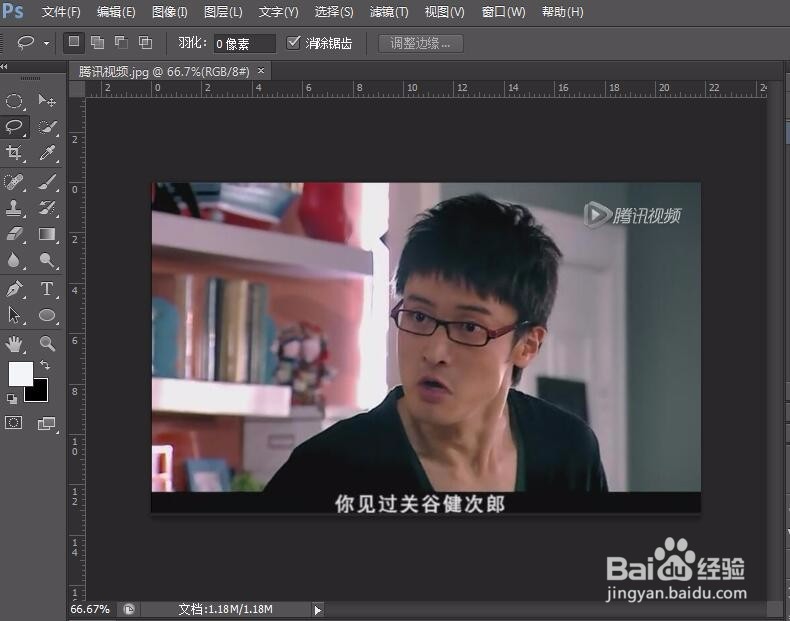Choose Subtract from Selection mode
The image size is (790, 621).
point(121,42)
